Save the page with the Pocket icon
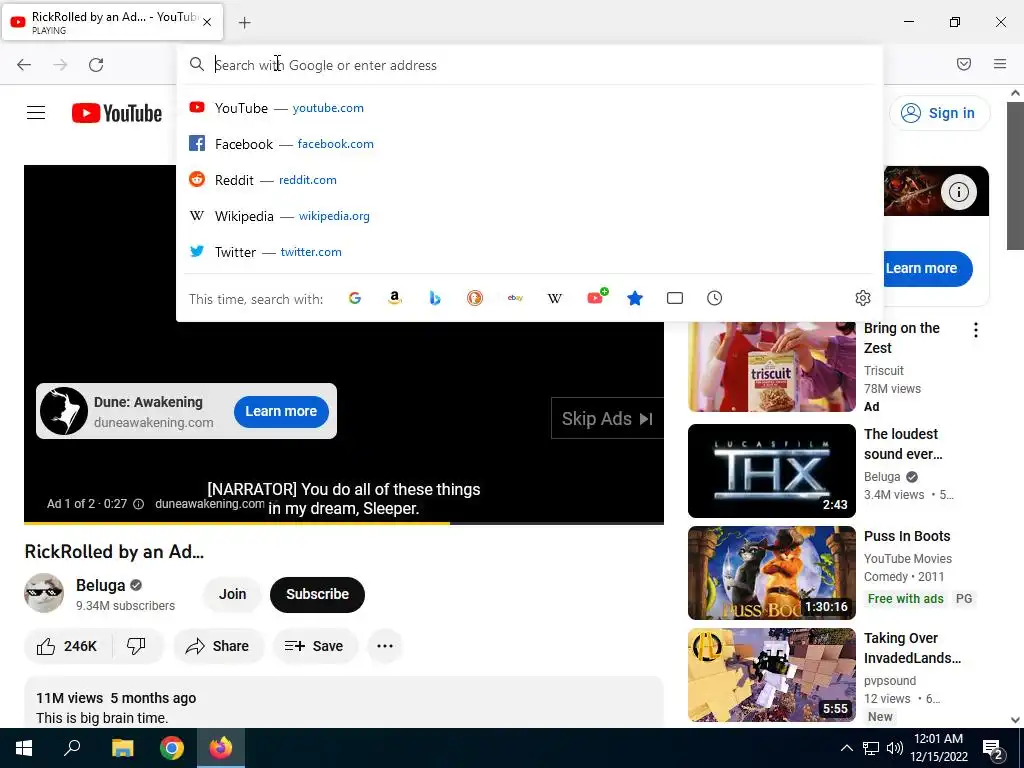The width and height of the screenshot is (1024, 768). coord(964,64)
